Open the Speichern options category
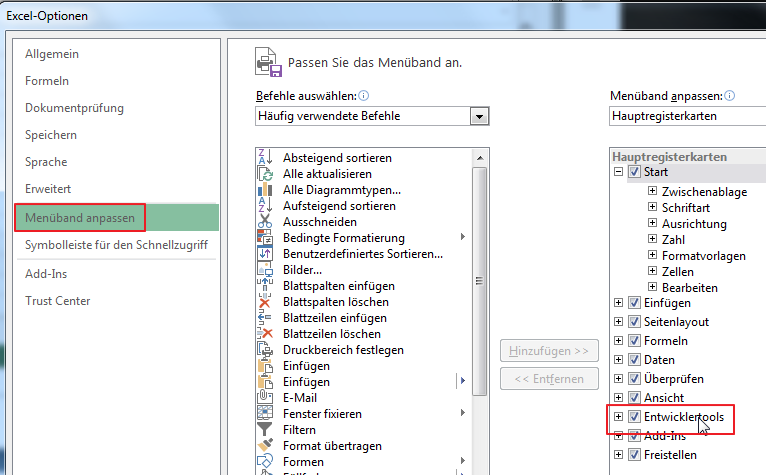Screen dimensions: 766x475 [x=51, y=135]
